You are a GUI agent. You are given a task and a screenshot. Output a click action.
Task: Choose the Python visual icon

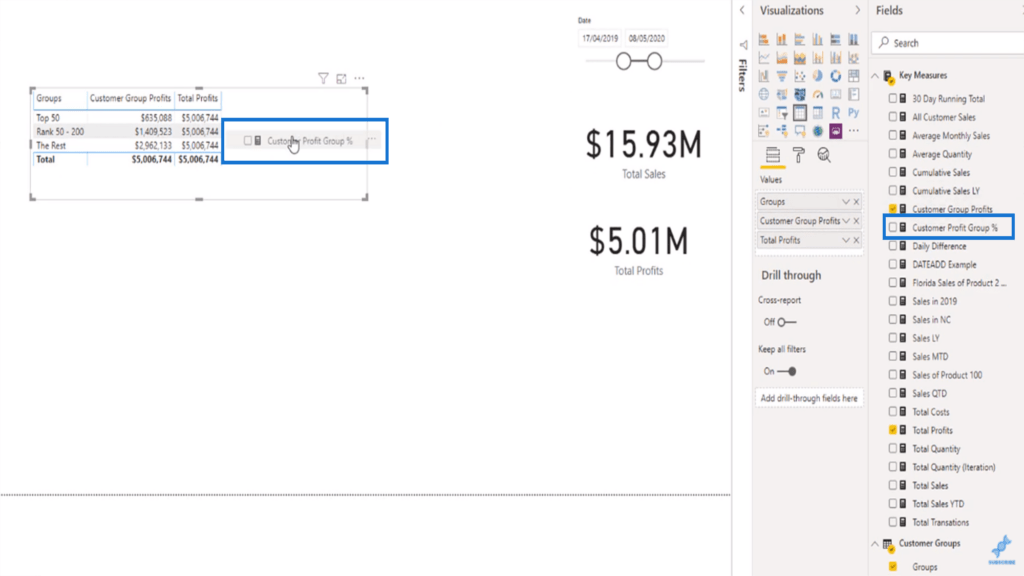coord(853,112)
